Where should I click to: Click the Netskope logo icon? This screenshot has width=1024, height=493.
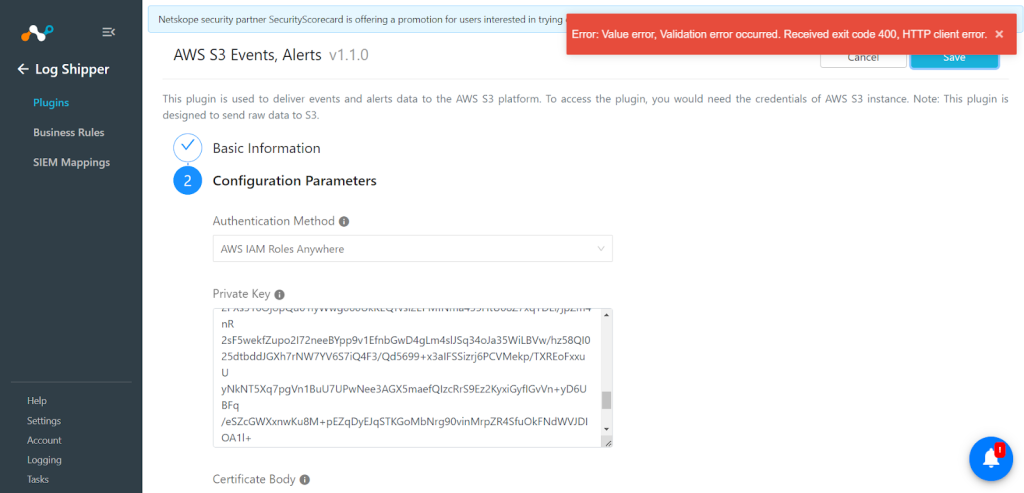(37, 32)
